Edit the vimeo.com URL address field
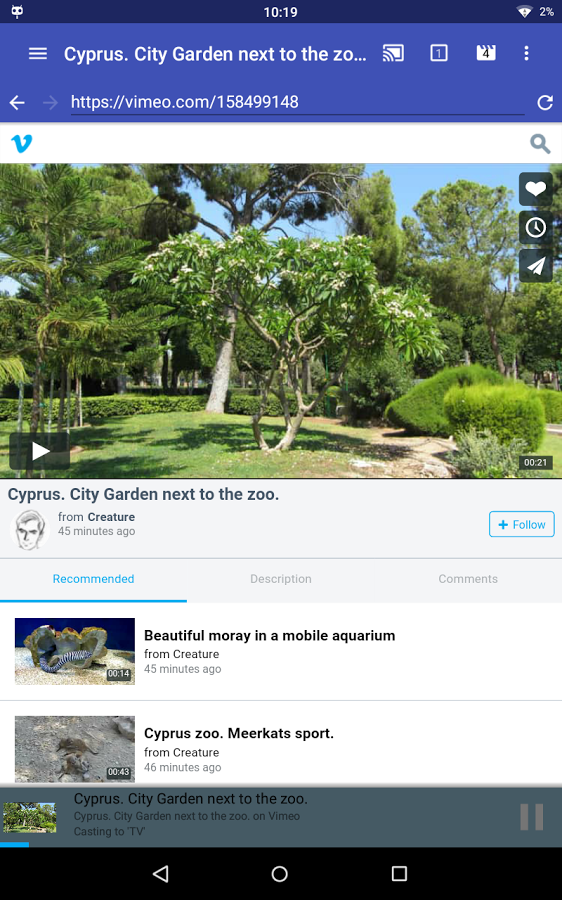562x900 pixels. [x=297, y=102]
